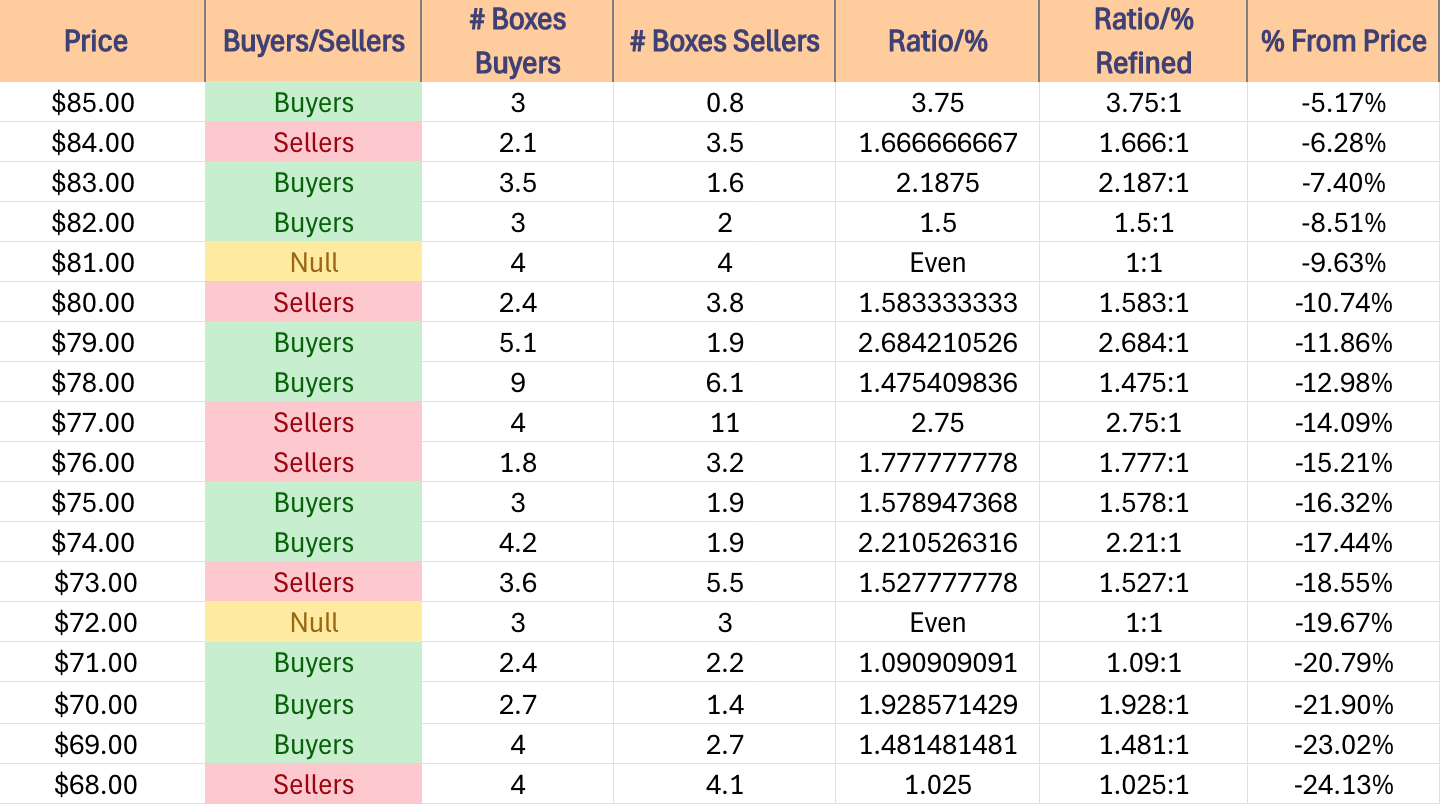Click the $85.00 price cell
The width and height of the screenshot is (1440, 804).
coord(95,103)
